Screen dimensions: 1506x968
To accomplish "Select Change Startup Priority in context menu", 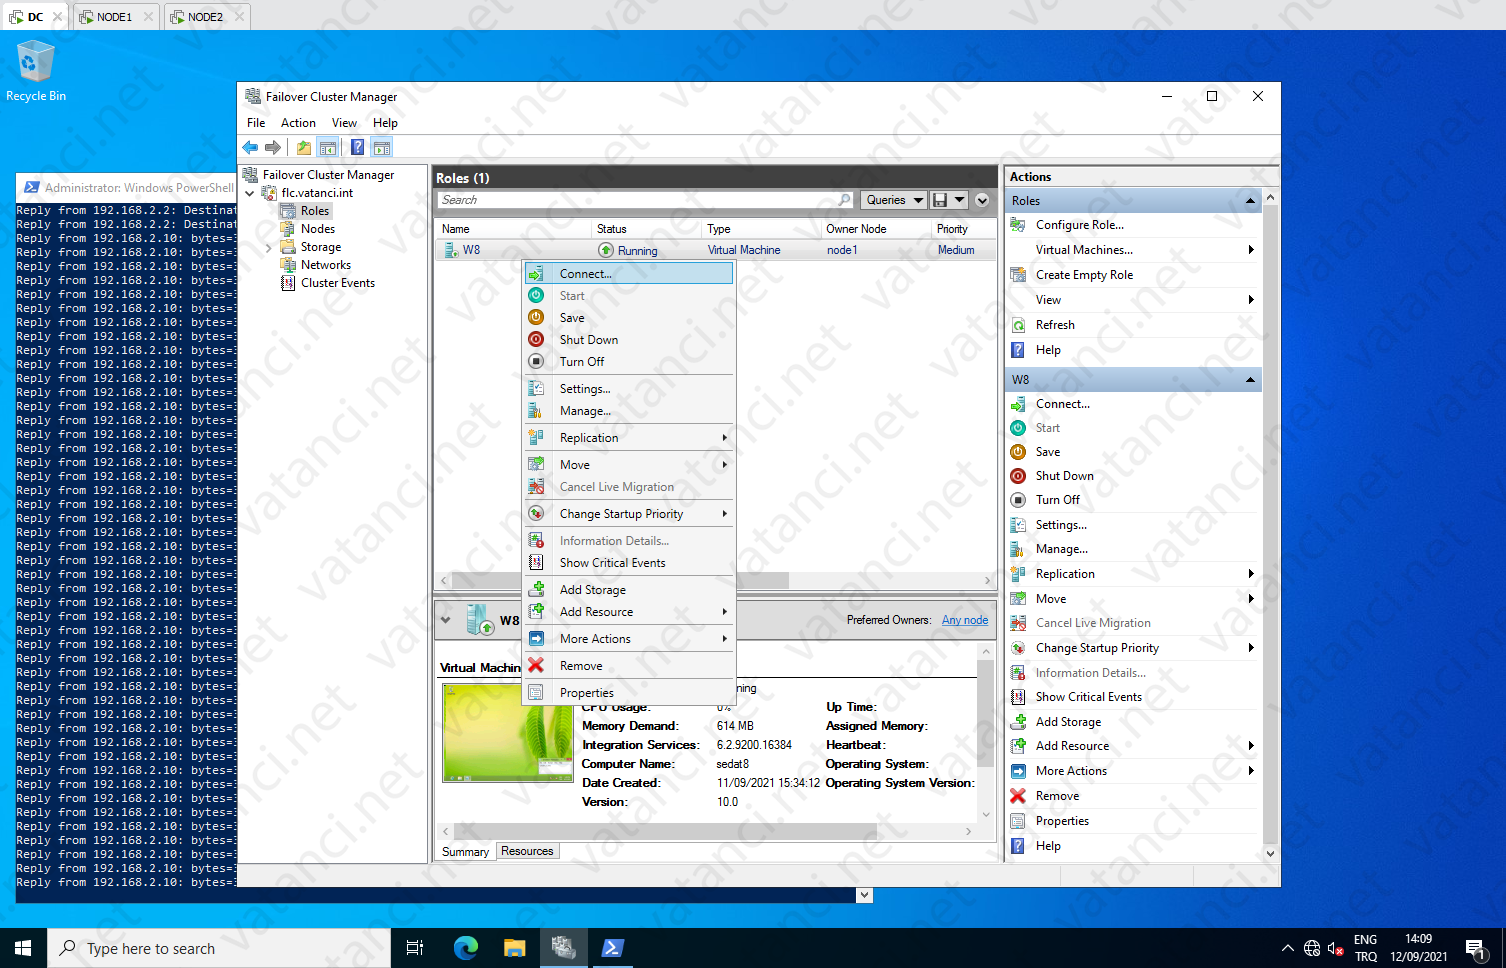I will click(629, 514).
